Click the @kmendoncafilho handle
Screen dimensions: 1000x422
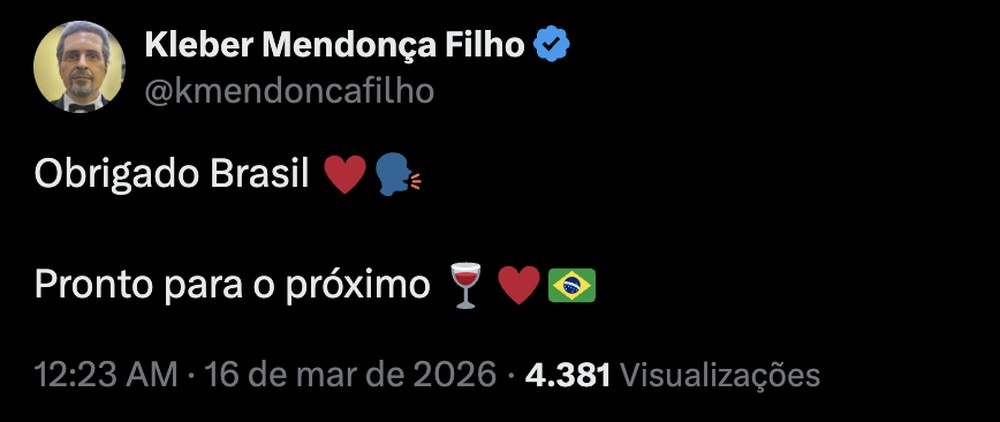289,91
